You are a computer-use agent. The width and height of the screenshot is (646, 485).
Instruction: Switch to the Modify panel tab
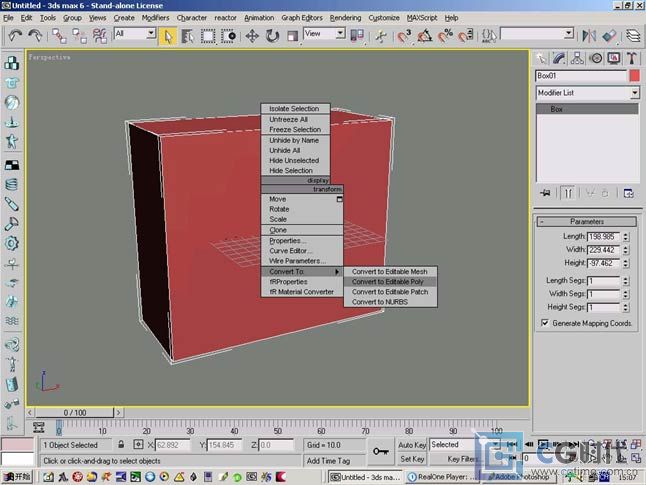[559, 59]
